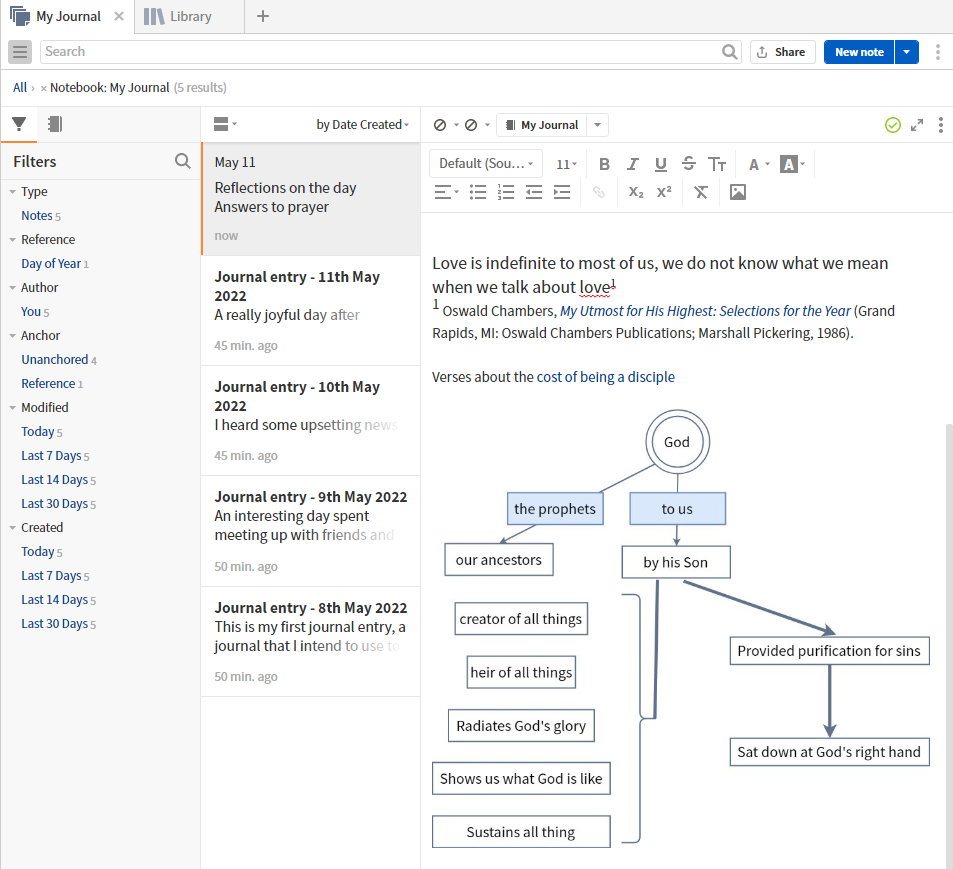953x869 pixels.
Task: Go to the All breadcrumb
Action: pos(20,88)
